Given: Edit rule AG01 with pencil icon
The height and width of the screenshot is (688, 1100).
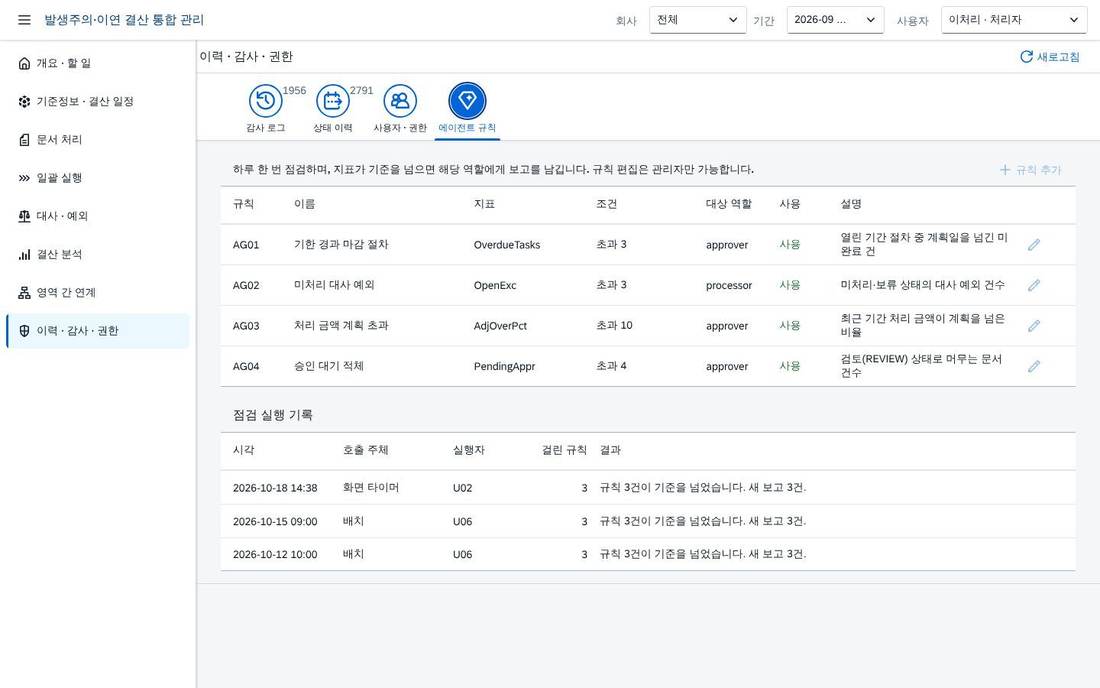Looking at the screenshot, I should (1033, 245).
